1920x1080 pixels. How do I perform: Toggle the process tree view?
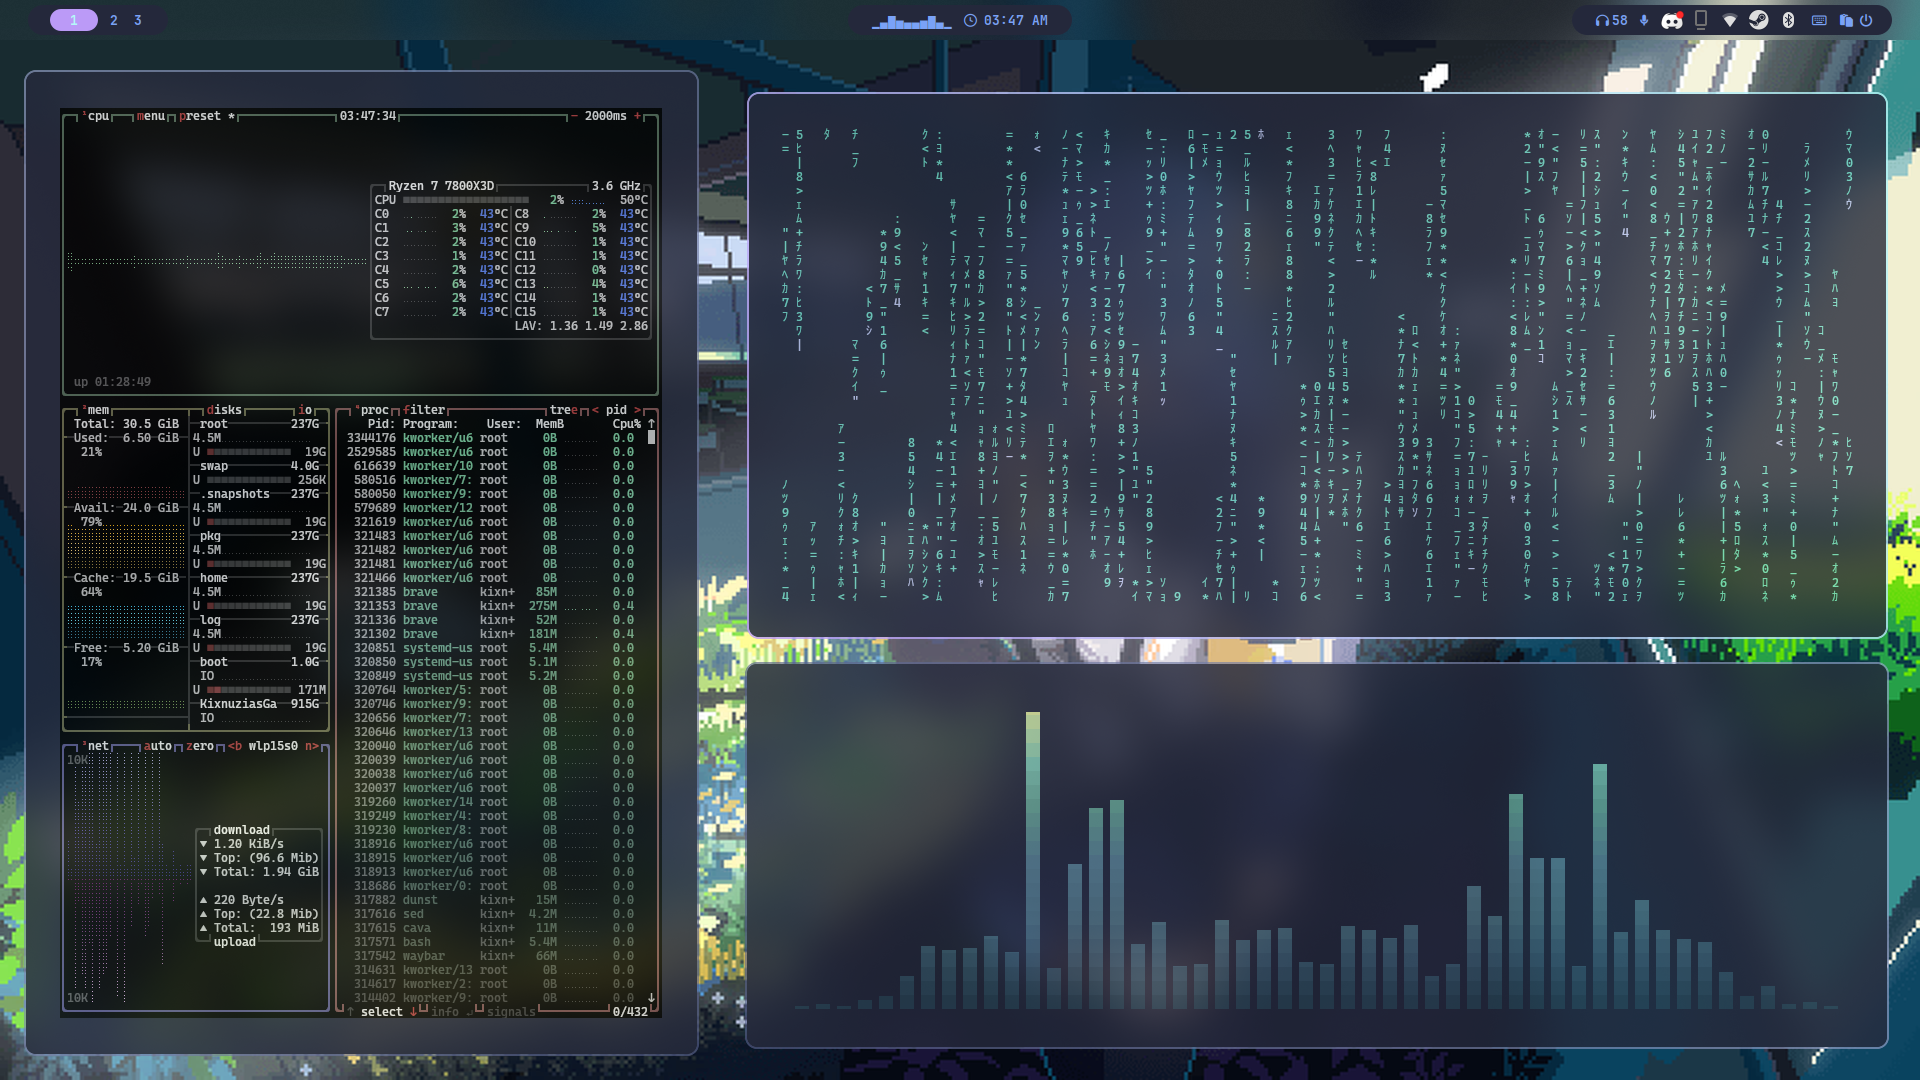564,410
